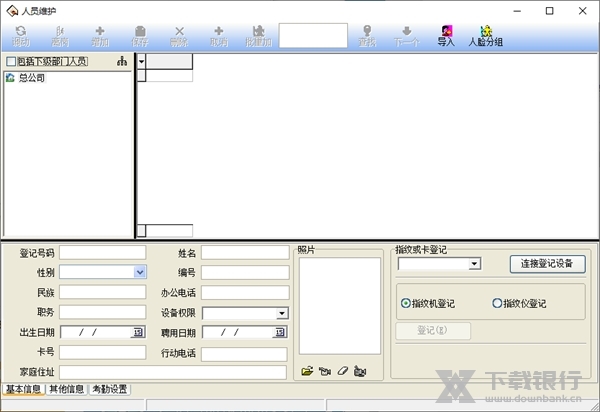Click the 职务 input field
This screenshot has height=412, width=600.
pos(103,312)
